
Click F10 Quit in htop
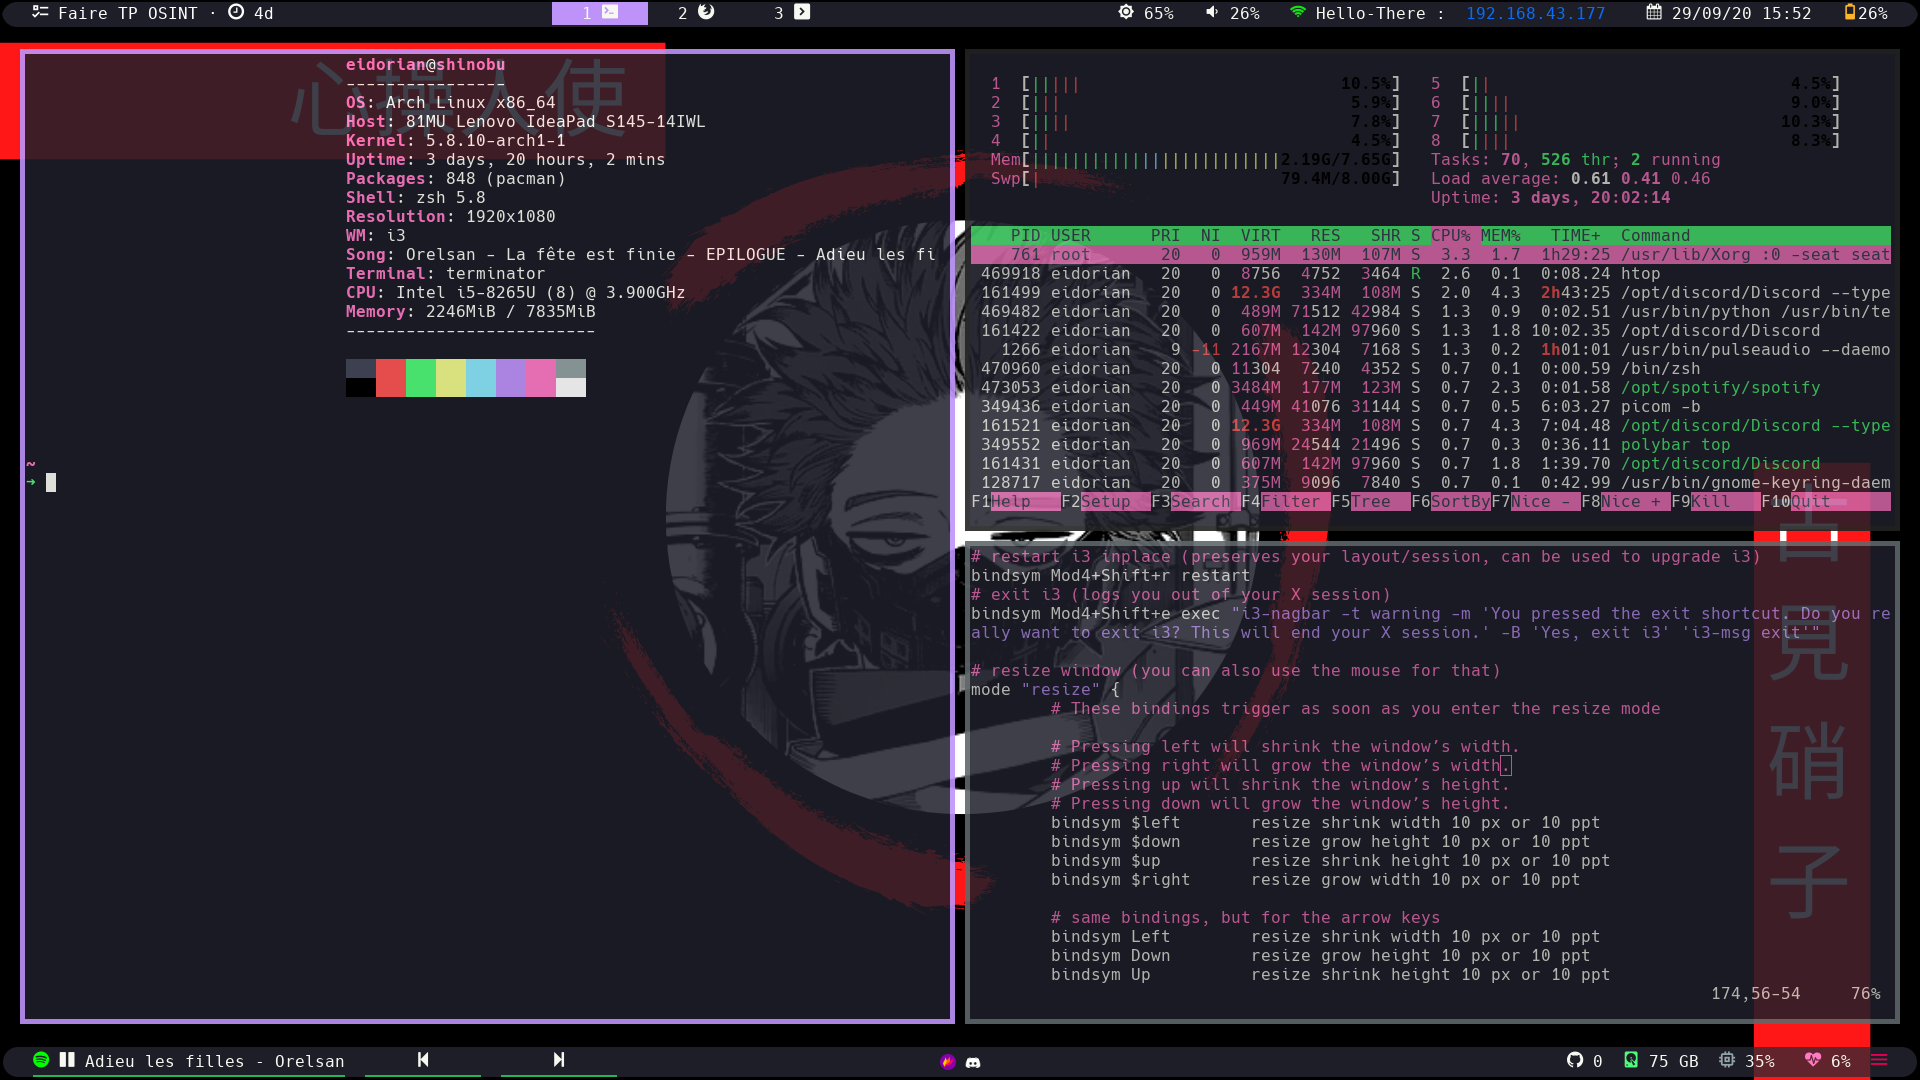point(1825,502)
